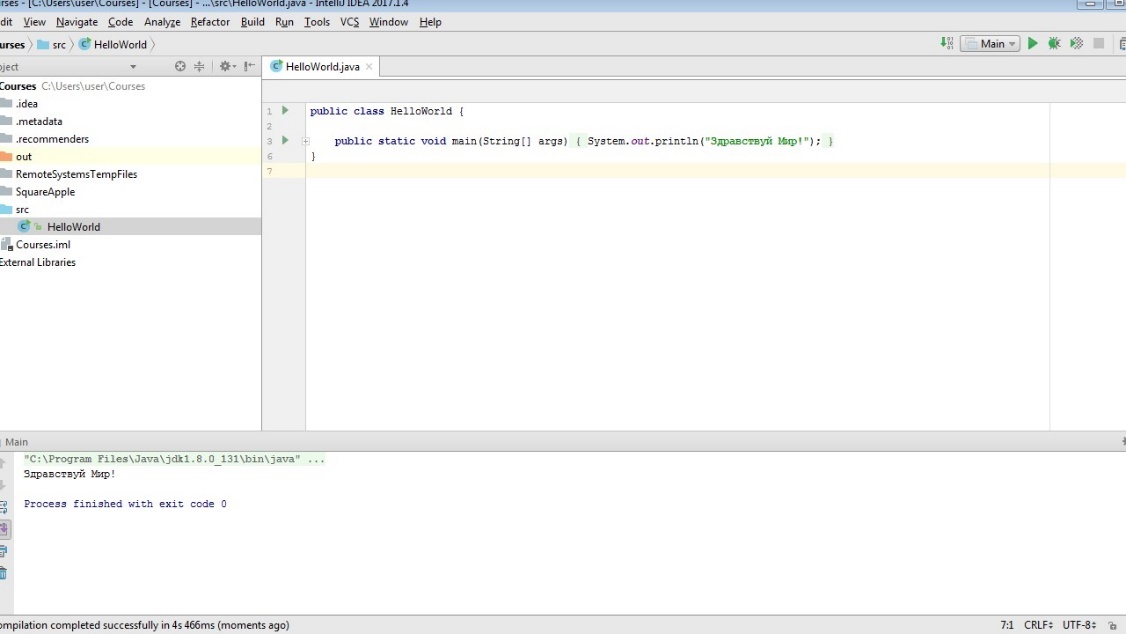Hide the Project tool window panel
The width and height of the screenshot is (1126, 634).
coord(249,67)
